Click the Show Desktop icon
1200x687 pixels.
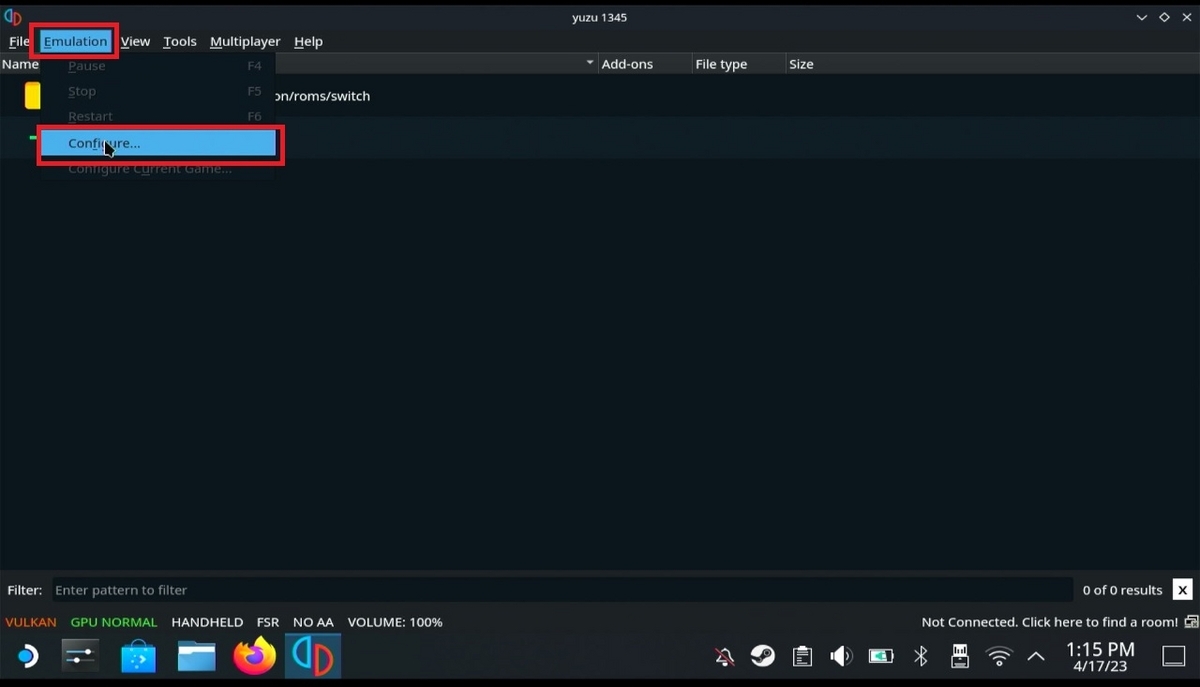pyautogui.click(x=1174, y=657)
